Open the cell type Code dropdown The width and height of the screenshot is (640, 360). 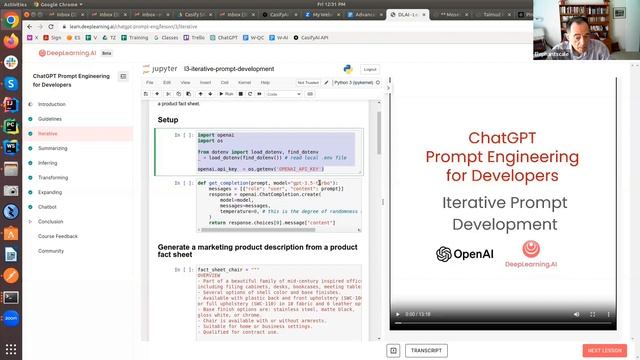tap(284, 94)
